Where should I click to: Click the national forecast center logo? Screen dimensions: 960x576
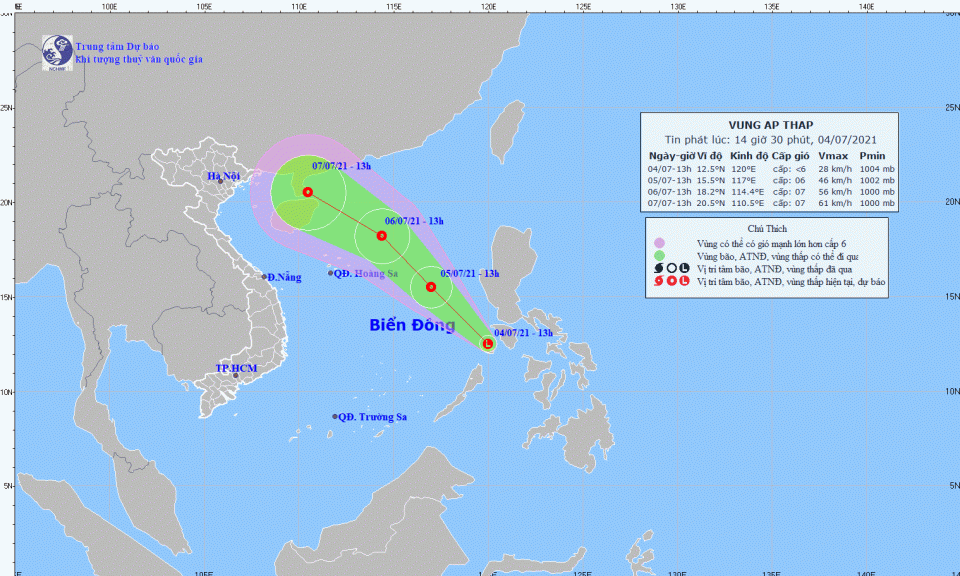click(56, 53)
